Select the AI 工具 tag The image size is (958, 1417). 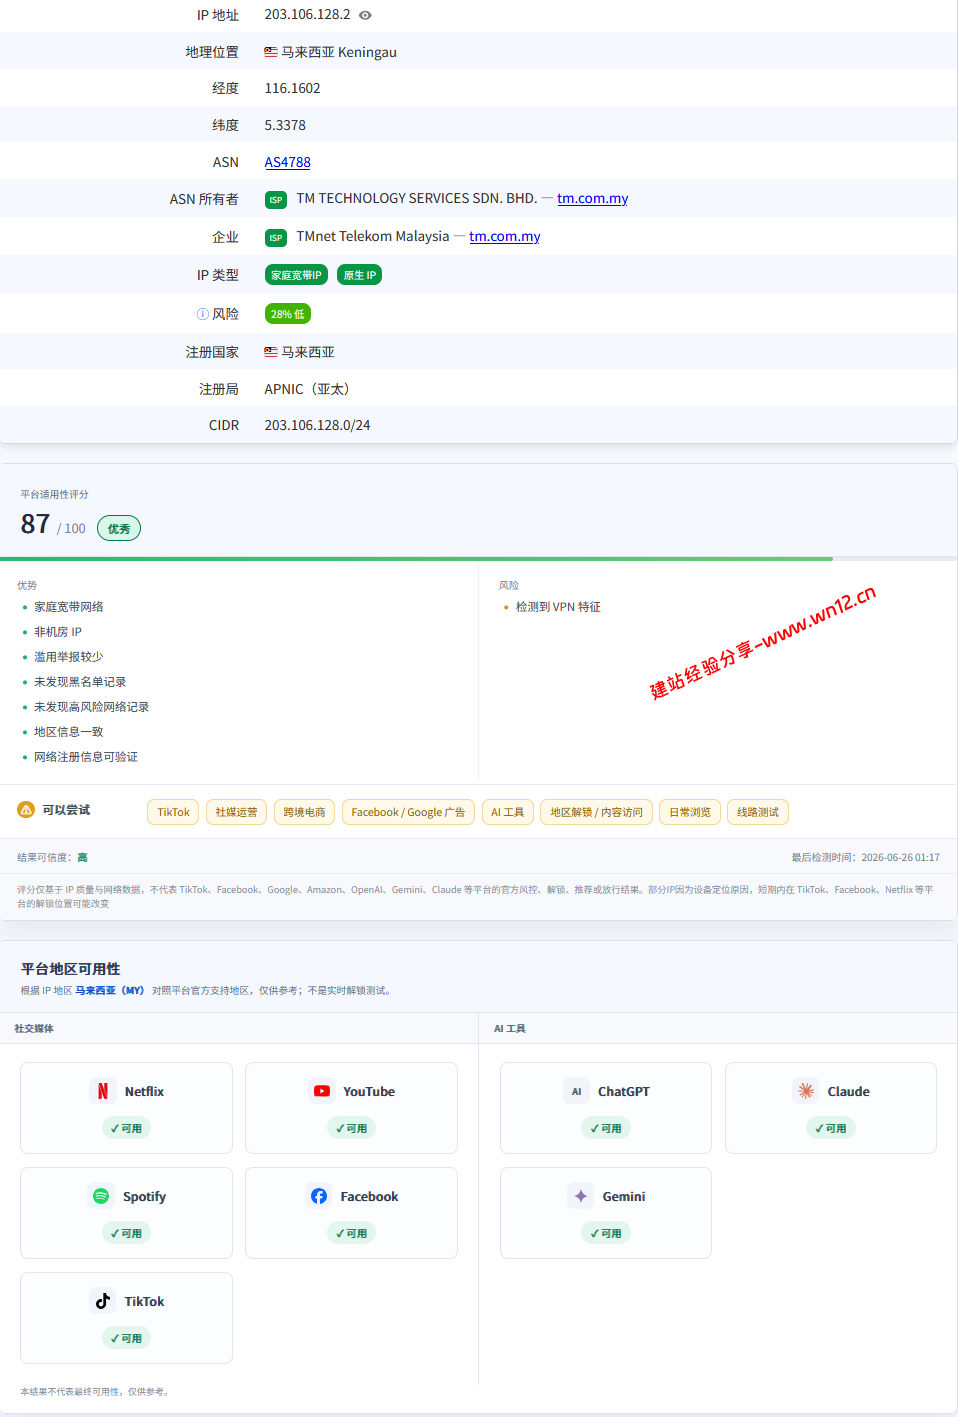(x=508, y=812)
